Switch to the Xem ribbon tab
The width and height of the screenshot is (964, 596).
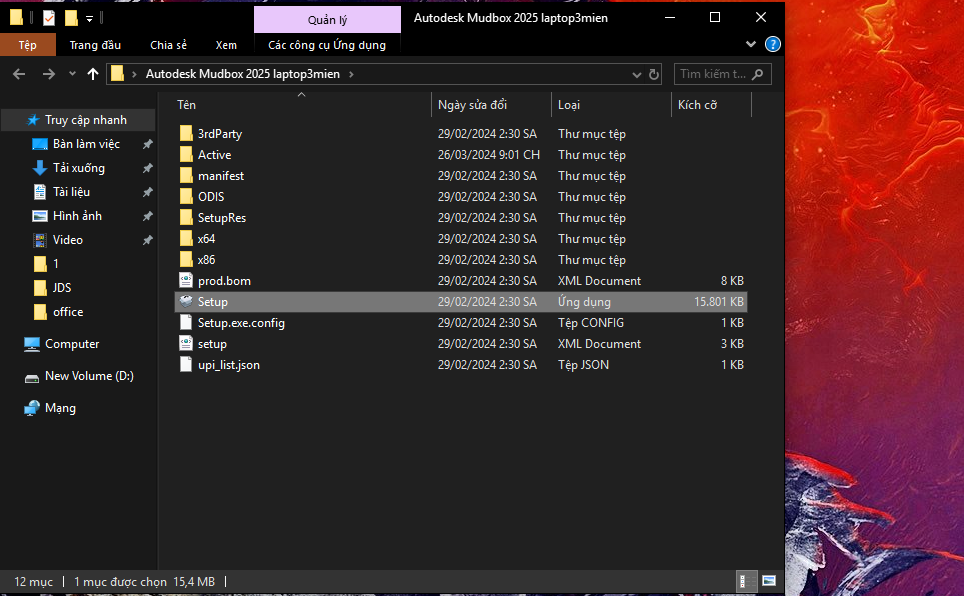[x=226, y=45]
